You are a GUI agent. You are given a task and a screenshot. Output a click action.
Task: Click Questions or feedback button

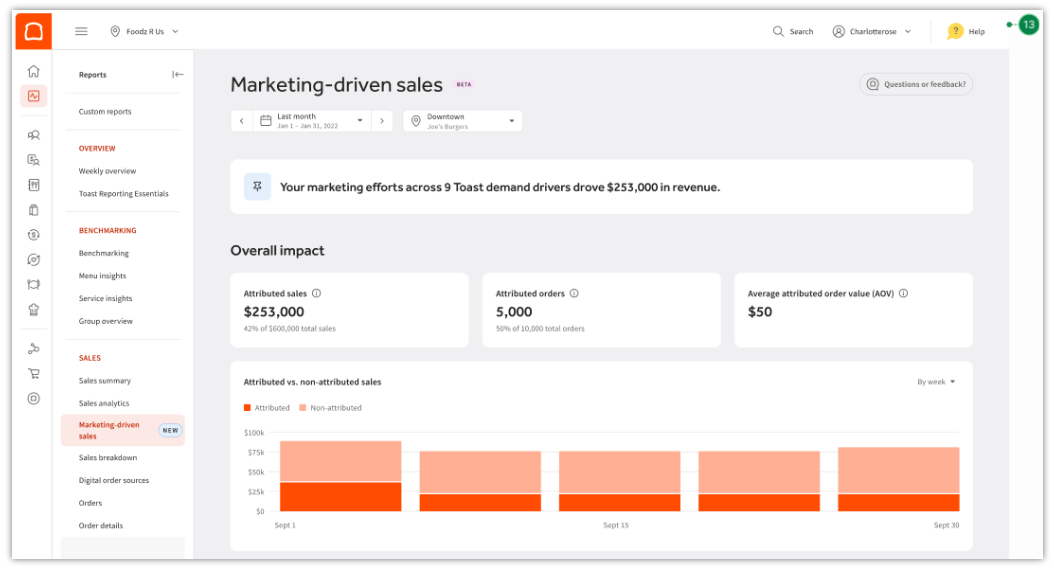916,84
